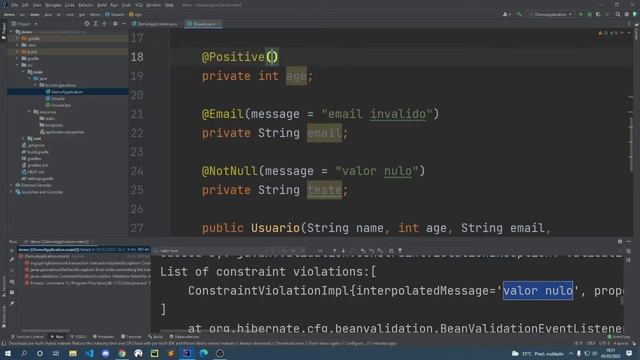Open the Dependencies tool tab
The width and height of the screenshot is (640, 360).
pyautogui.click(x=184, y=337)
